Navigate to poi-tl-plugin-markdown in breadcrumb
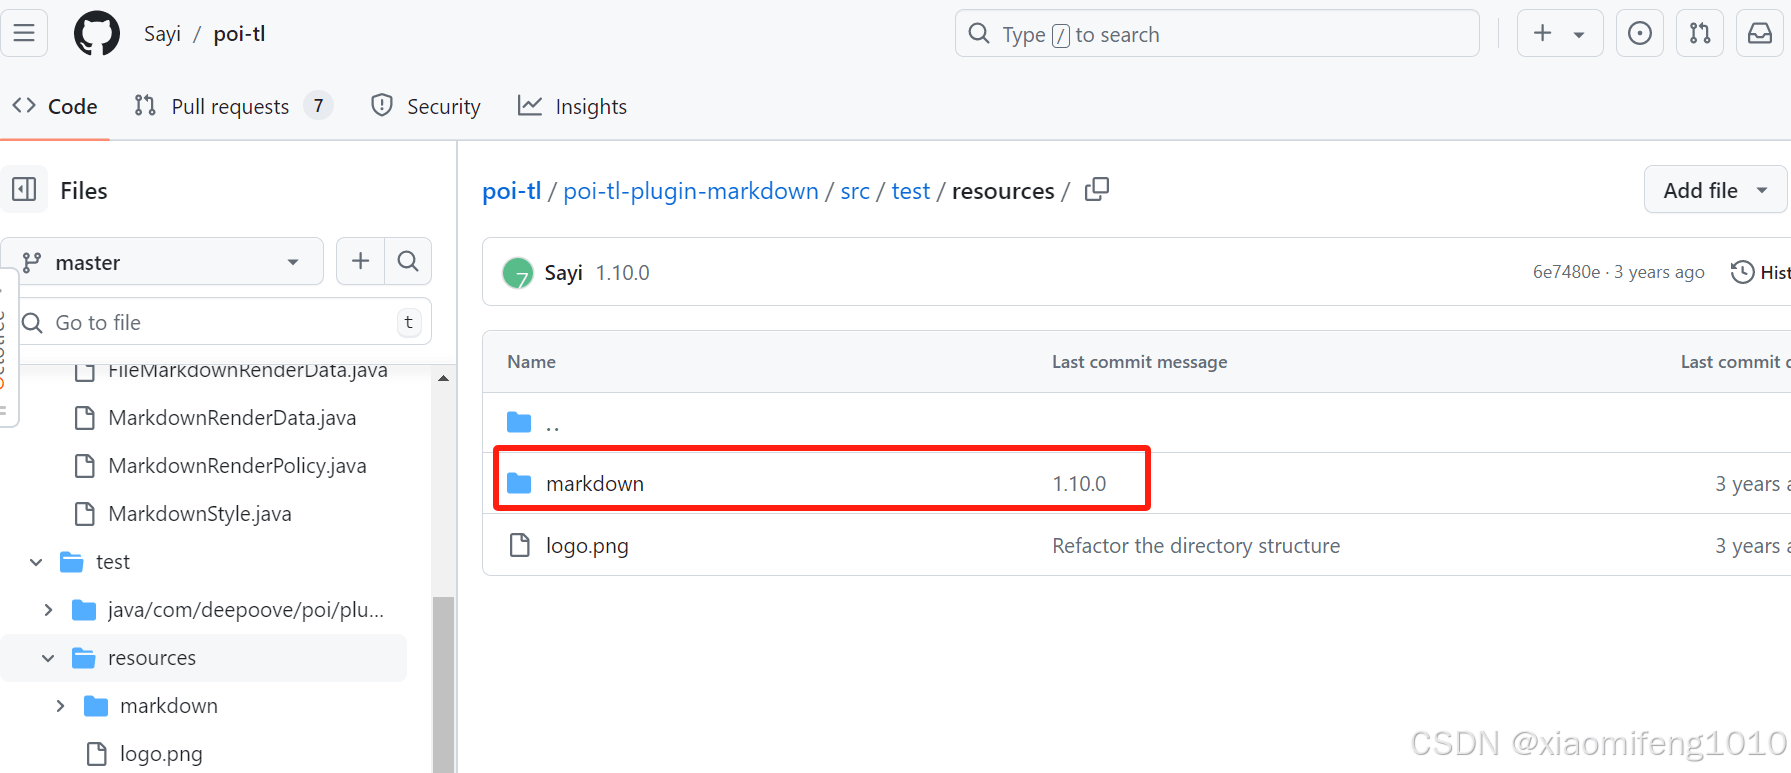1791x773 pixels. pyautogui.click(x=691, y=191)
